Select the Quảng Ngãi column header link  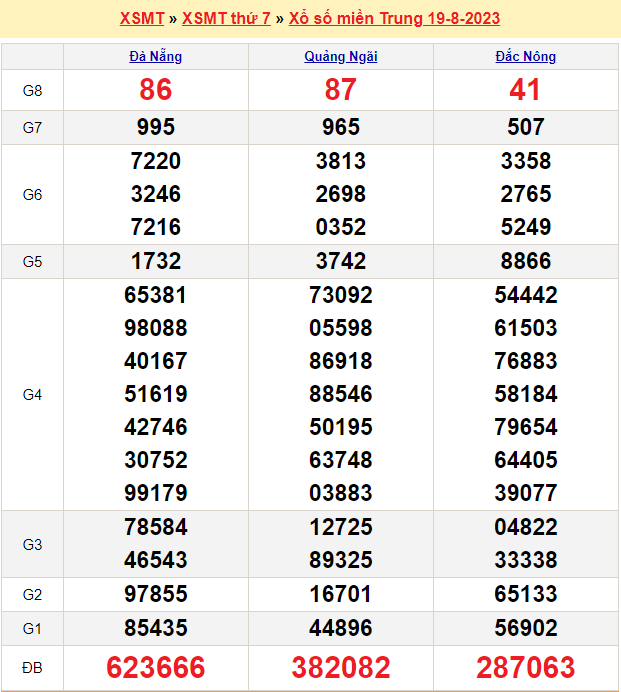click(340, 57)
